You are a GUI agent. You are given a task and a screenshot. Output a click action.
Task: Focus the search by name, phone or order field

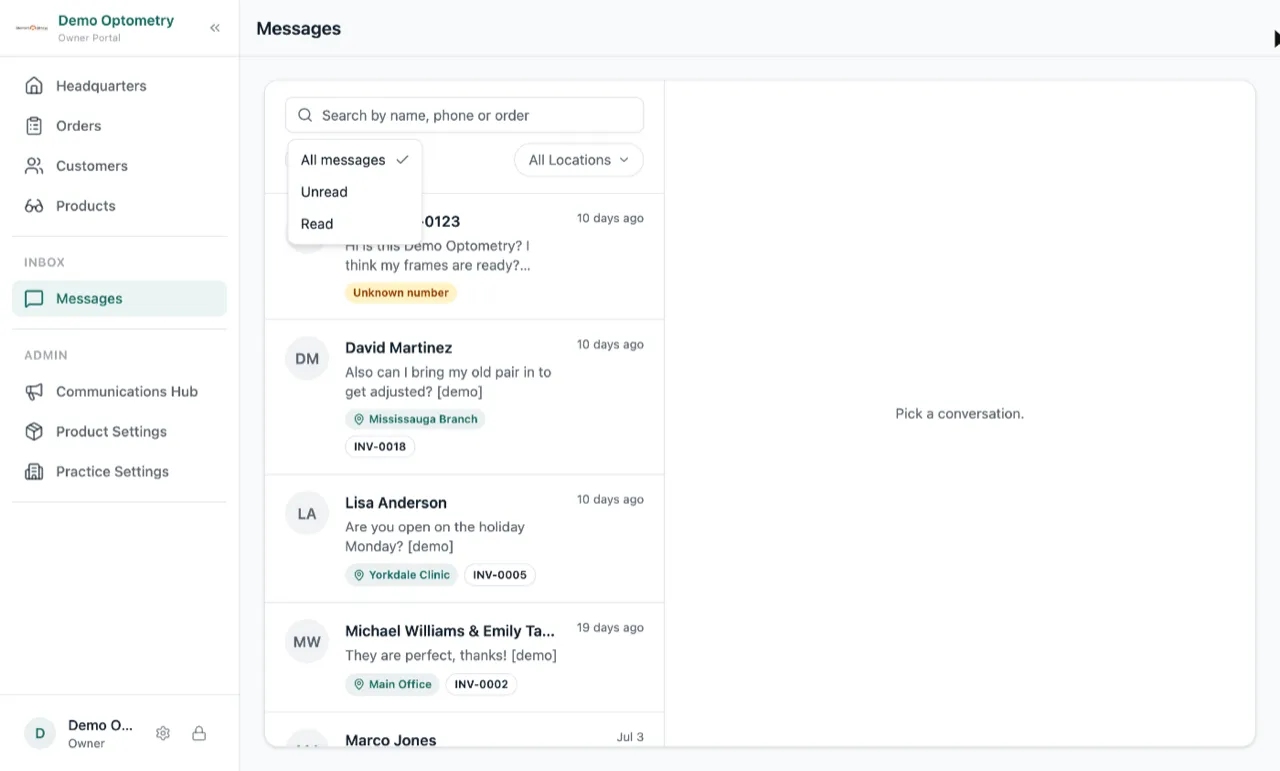[465, 115]
